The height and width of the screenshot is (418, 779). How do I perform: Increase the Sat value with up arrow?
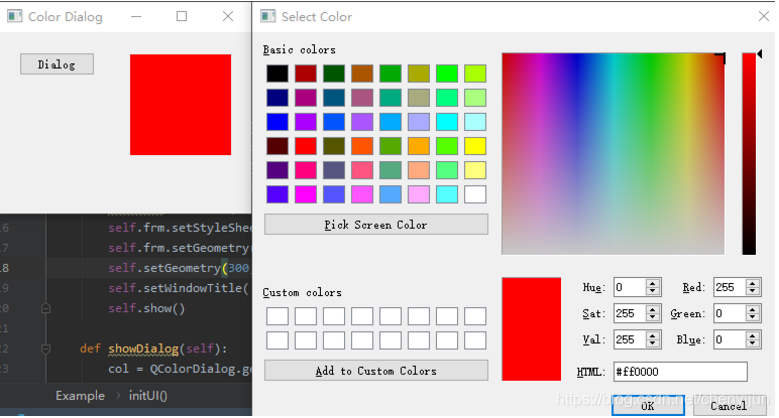pos(653,309)
